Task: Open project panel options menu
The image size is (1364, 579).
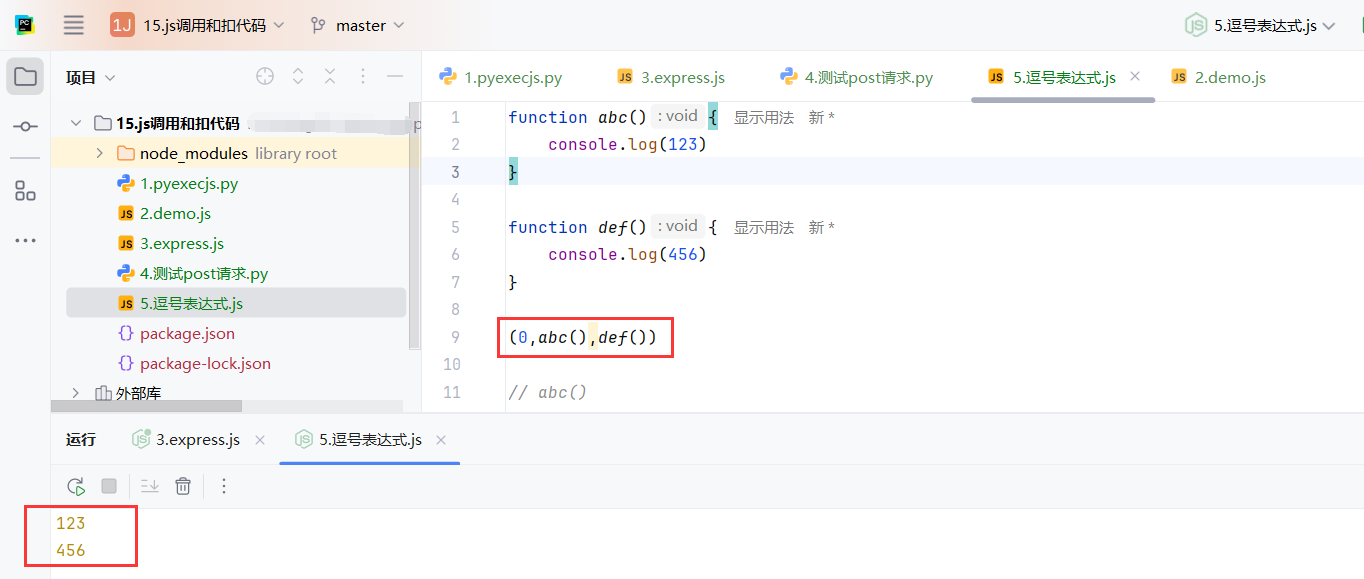Action: tap(363, 77)
